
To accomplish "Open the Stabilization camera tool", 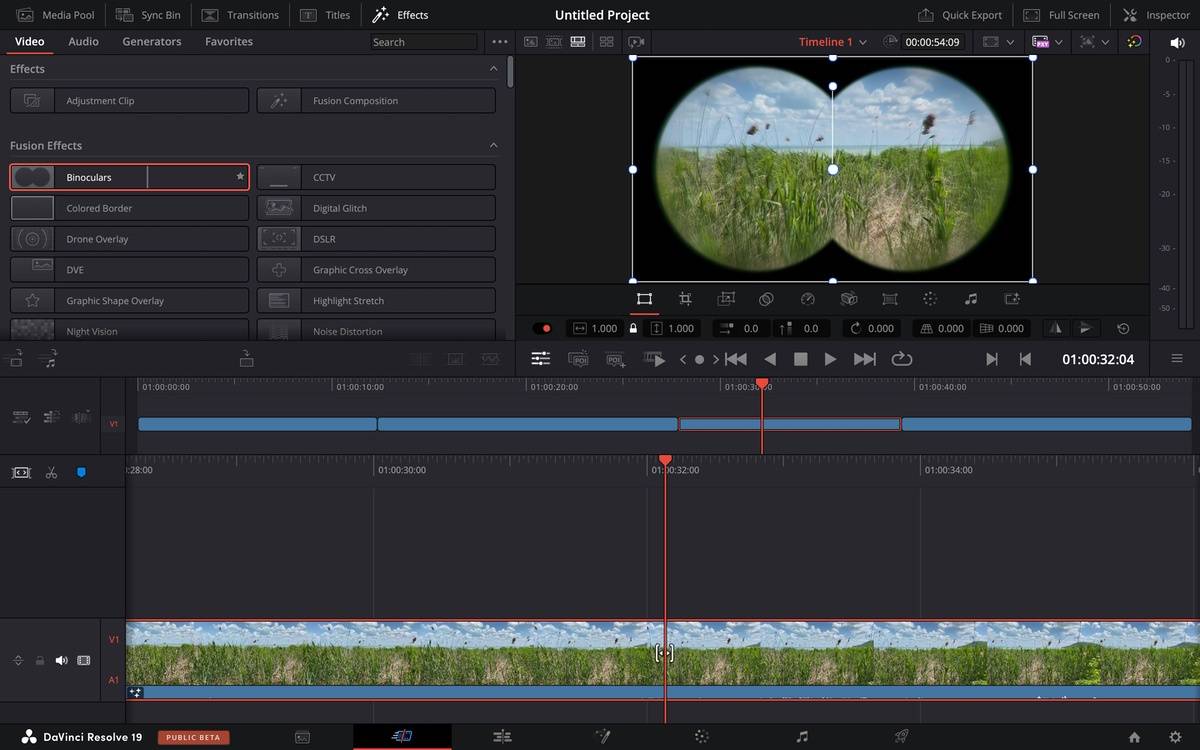I will 848,299.
